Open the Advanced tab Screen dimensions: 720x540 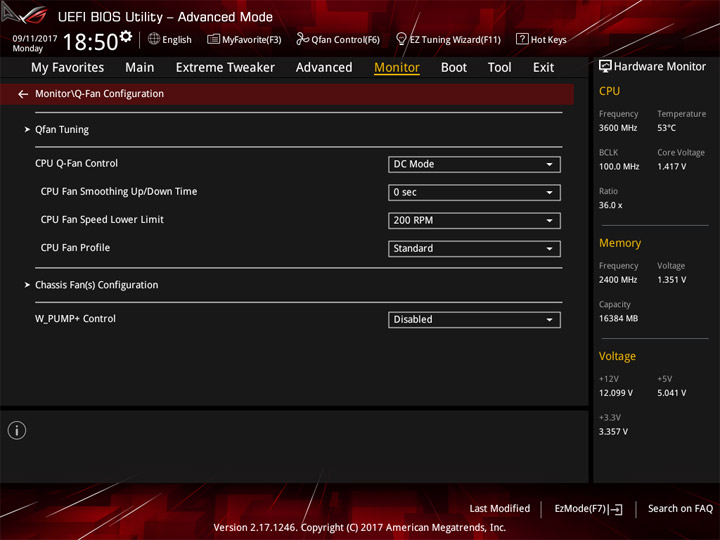[x=324, y=68]
